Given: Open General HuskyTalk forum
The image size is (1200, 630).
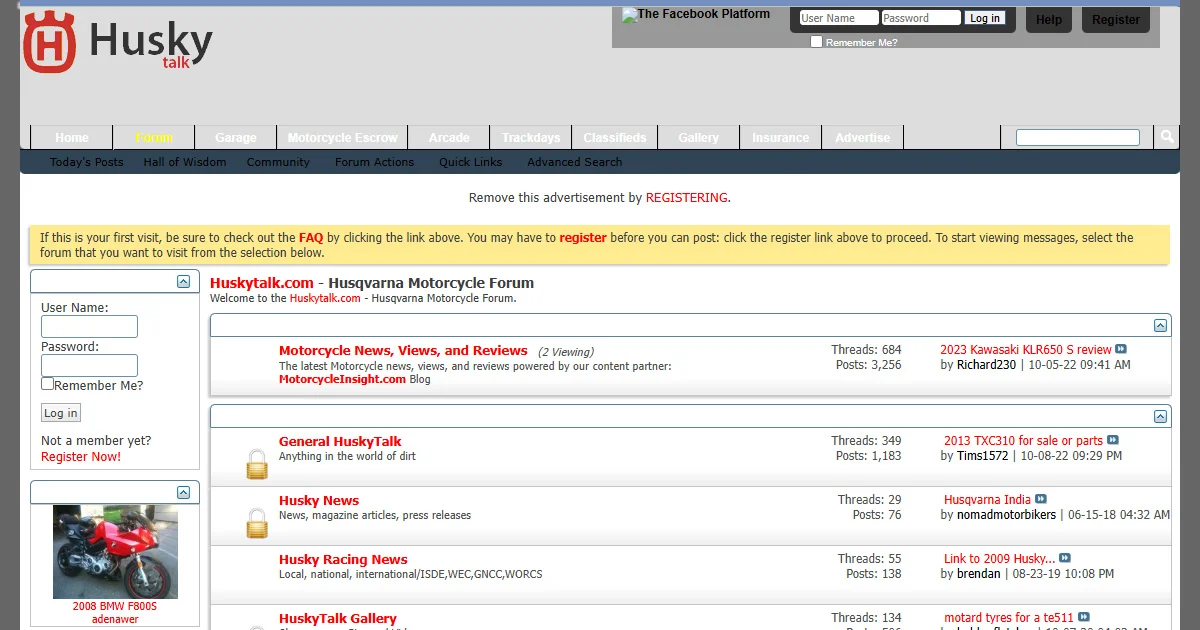Looking at the screenshot, I should click(x=340, y=441).
